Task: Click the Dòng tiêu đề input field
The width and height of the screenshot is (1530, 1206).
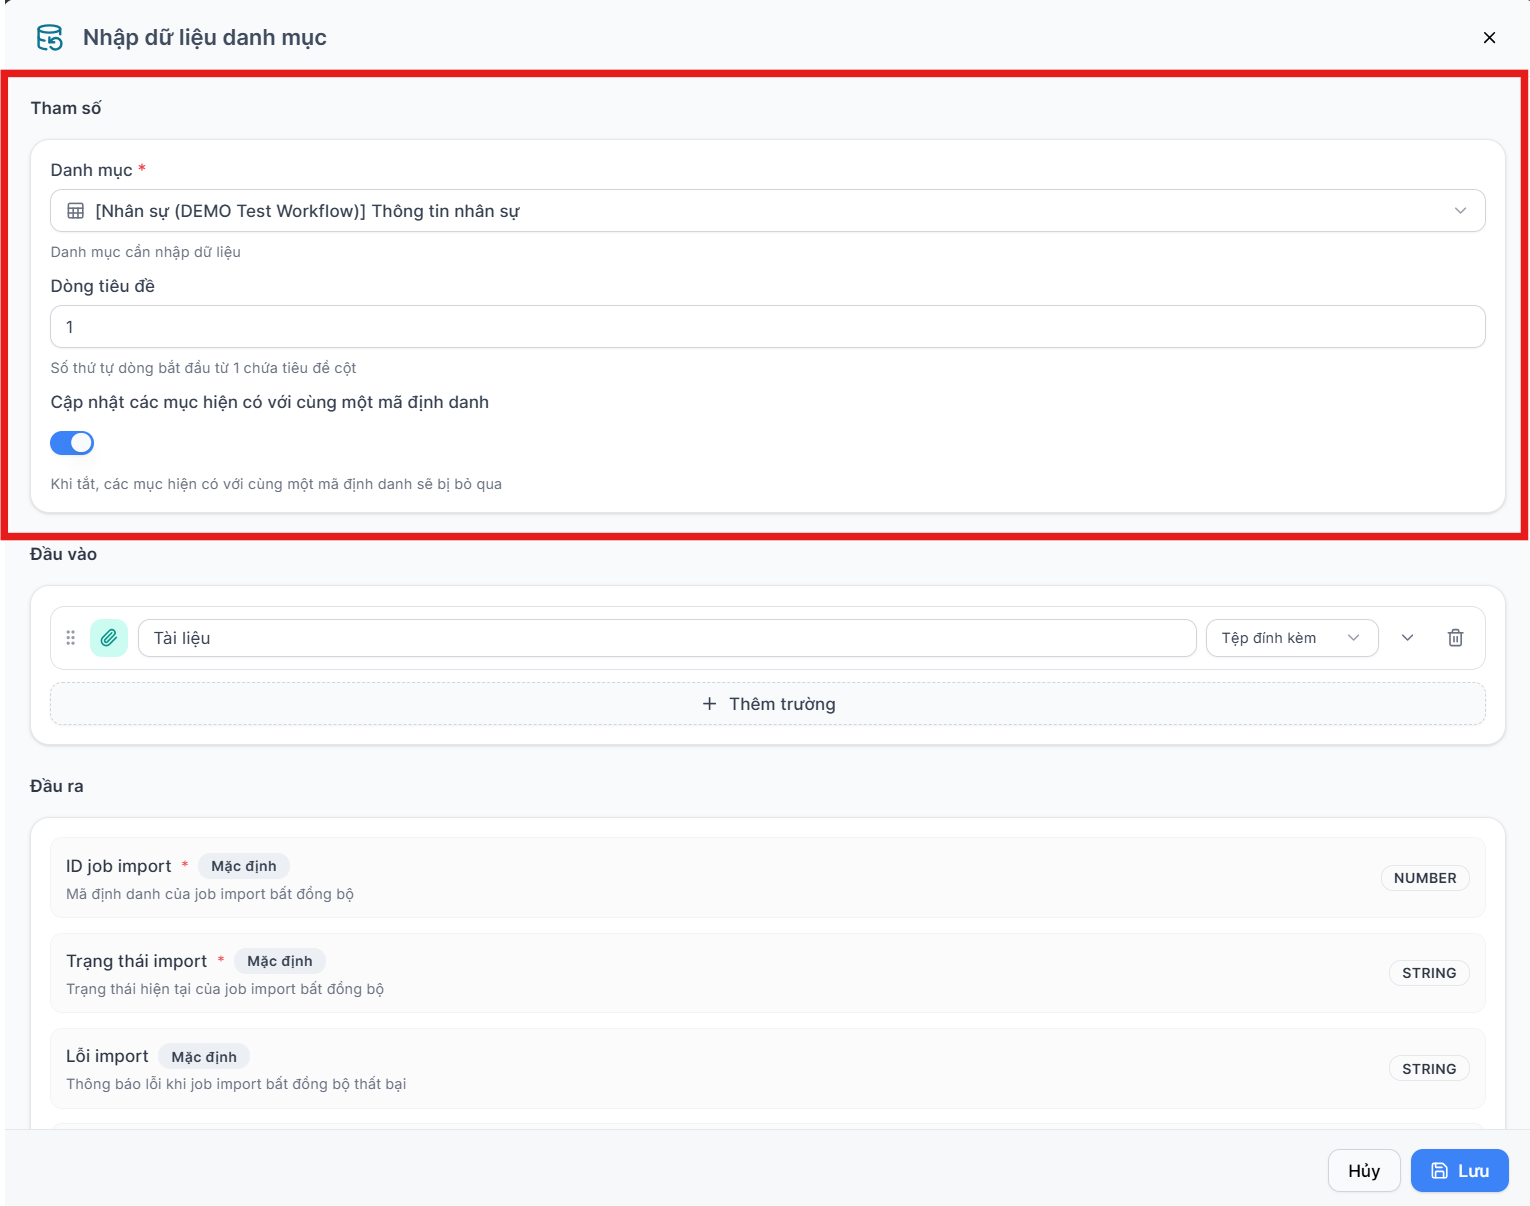Action: (767, 327)
